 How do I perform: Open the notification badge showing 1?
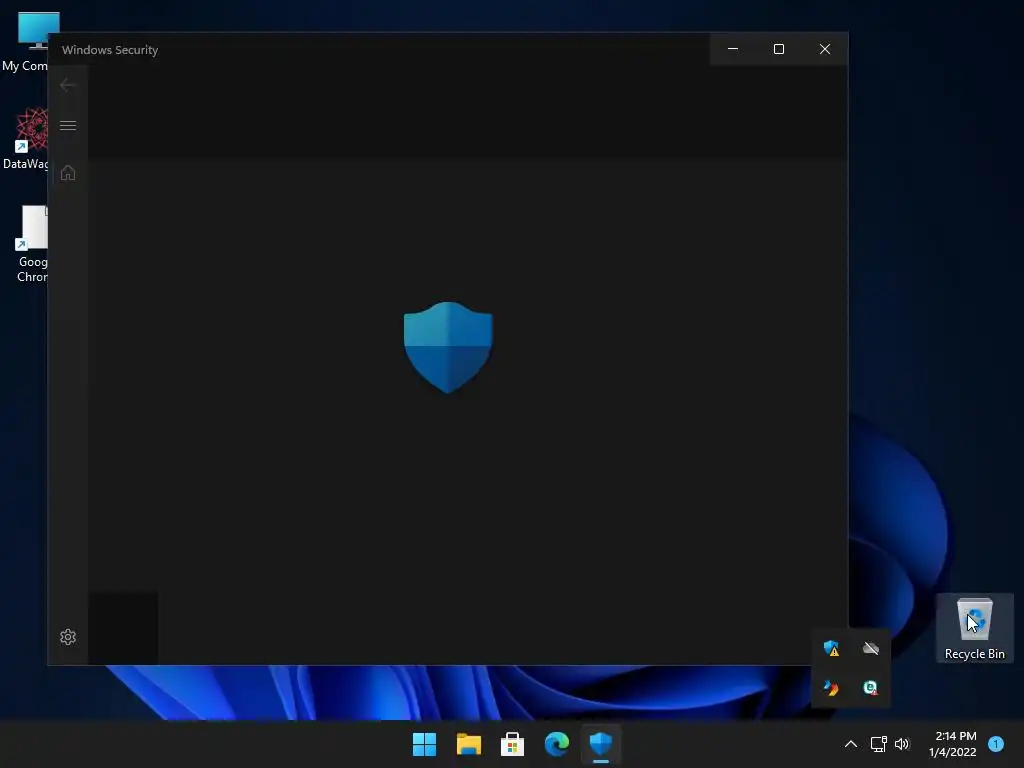(x=996, y=744)
